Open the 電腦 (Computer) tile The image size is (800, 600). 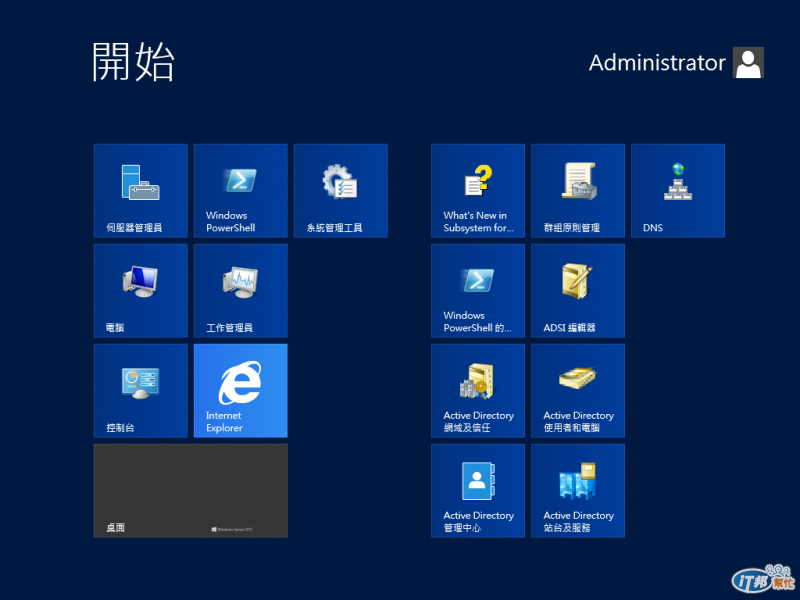coord(140,290)
